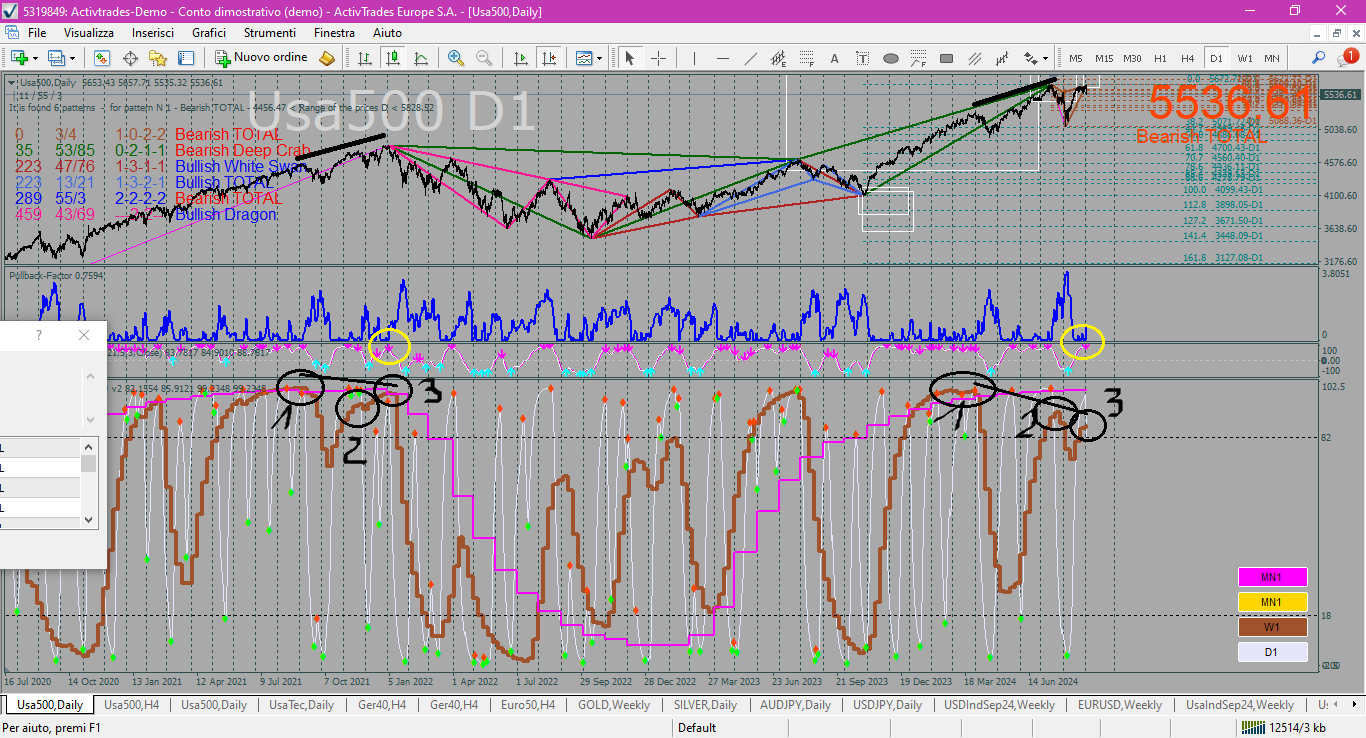Screen dimensions: 1366x738
Task: Click the magenta MN1 legend swatch
Action: [1272, 577]
